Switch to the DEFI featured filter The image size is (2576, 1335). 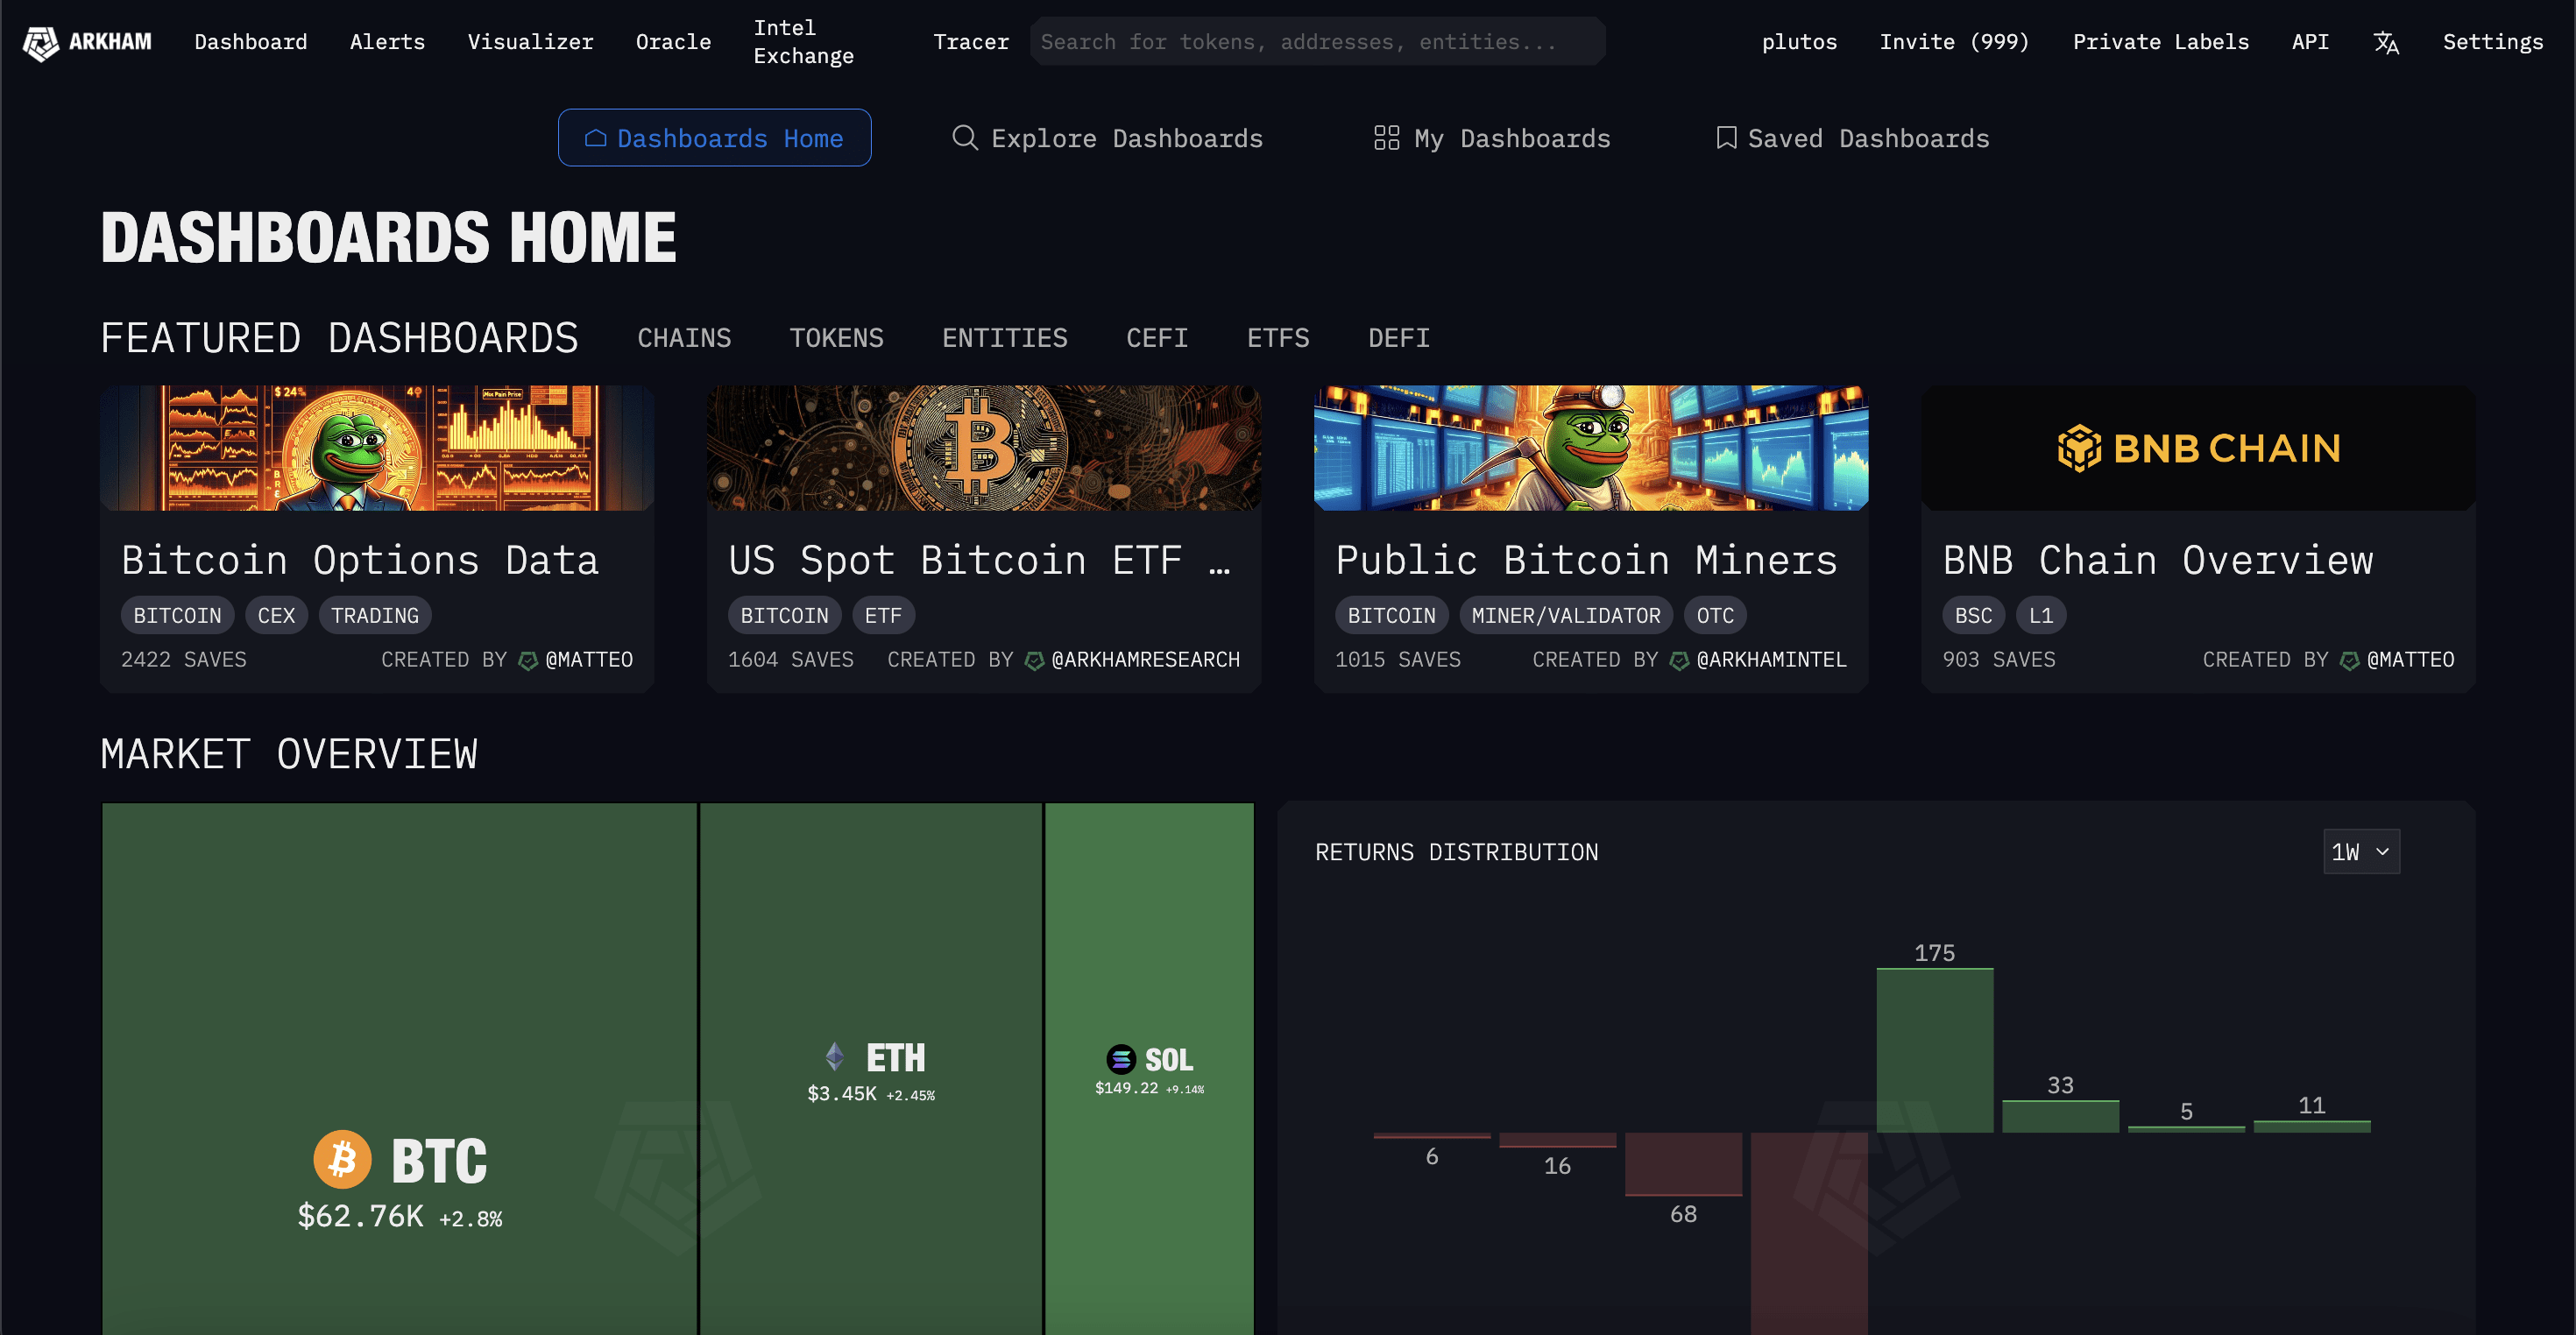tap(1398, 338)
